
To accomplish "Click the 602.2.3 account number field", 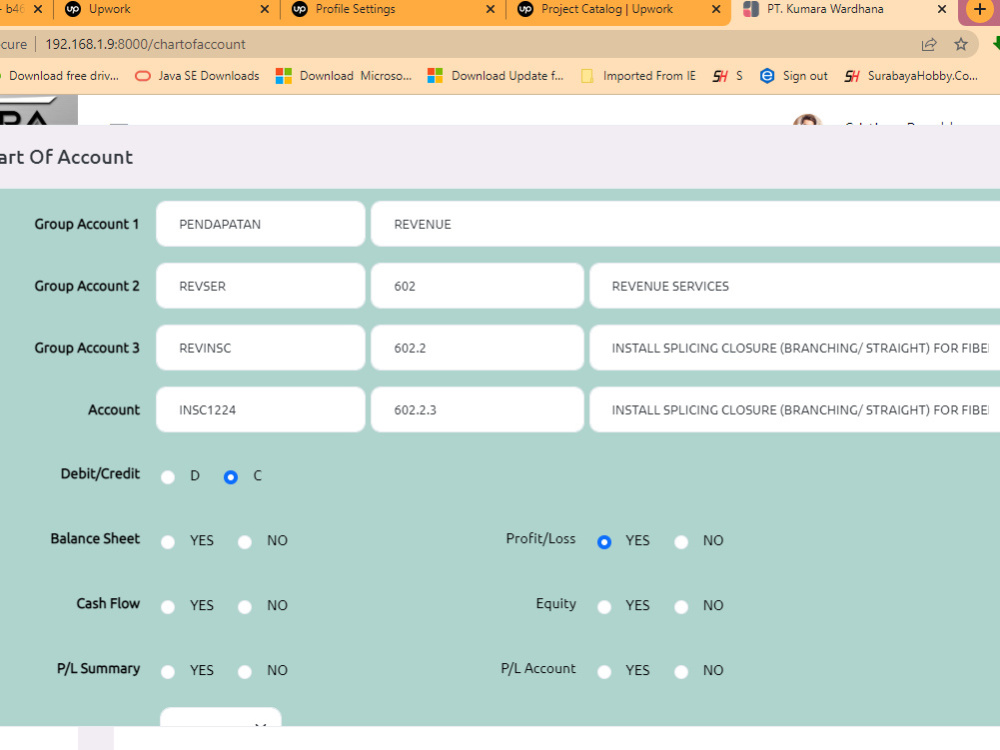I will 477,409.
